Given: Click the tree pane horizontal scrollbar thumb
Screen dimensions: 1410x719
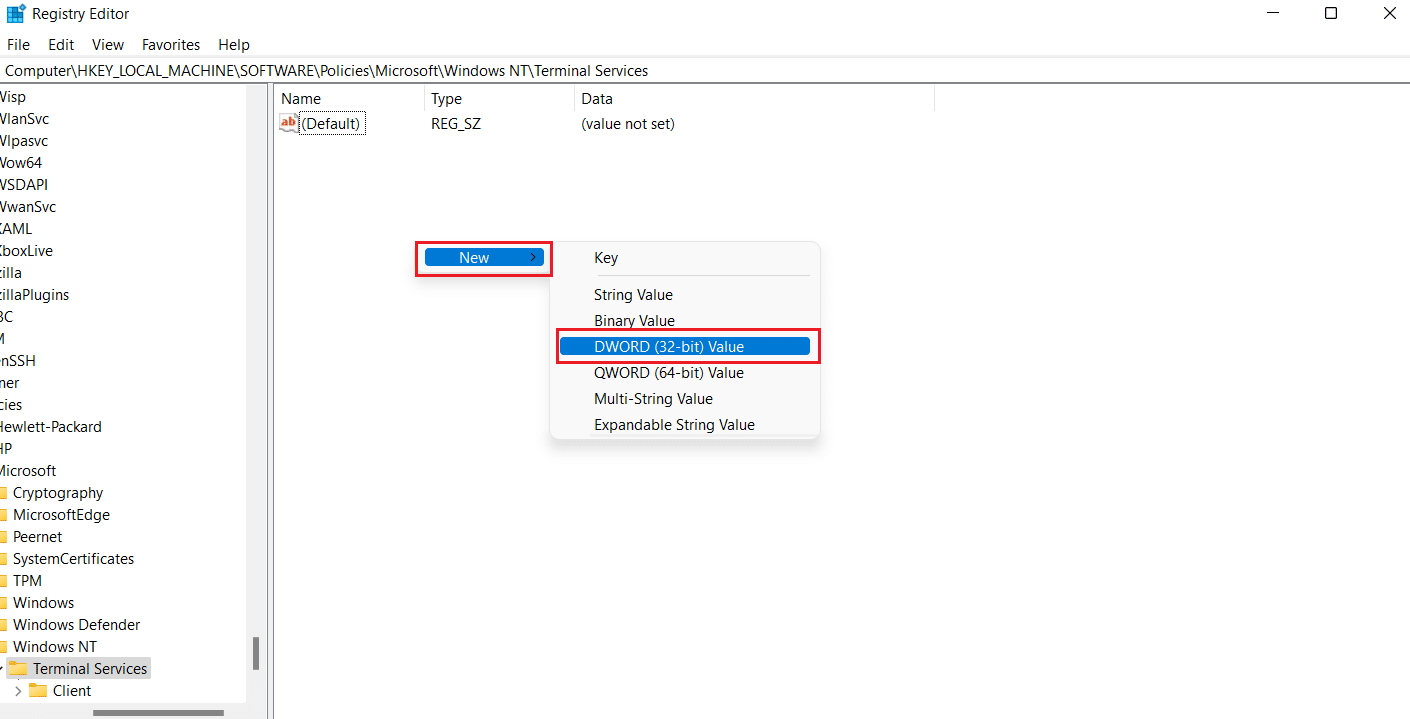Looking at the screenshot, I should pyautogui.click(x=158, y=713).
